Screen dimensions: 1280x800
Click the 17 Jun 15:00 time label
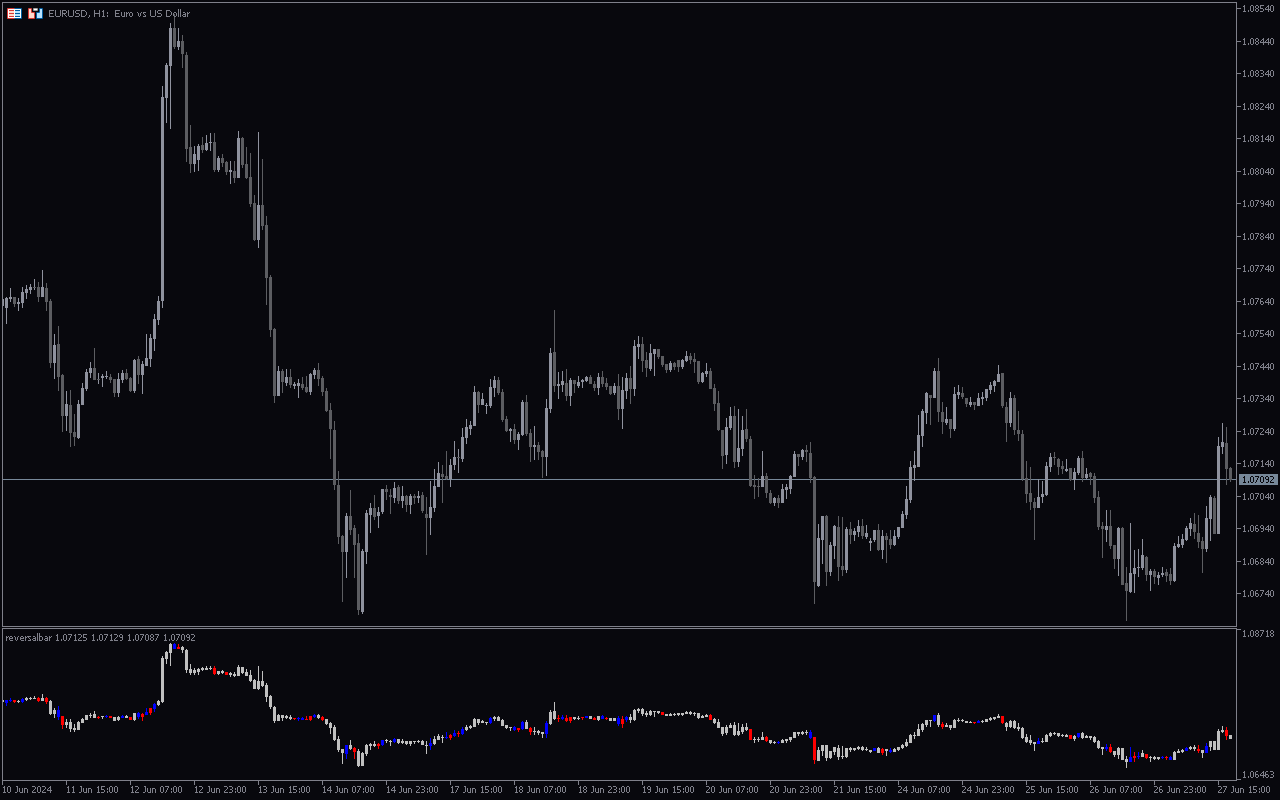[x=476, y=790]
